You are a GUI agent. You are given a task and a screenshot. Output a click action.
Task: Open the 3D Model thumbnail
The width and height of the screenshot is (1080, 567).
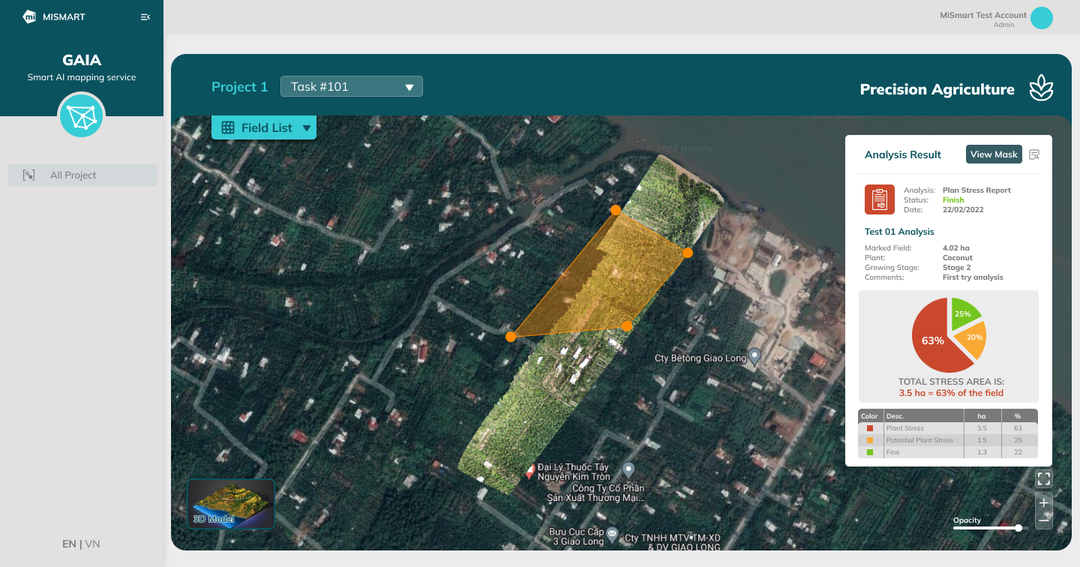(x=231, y=504)
